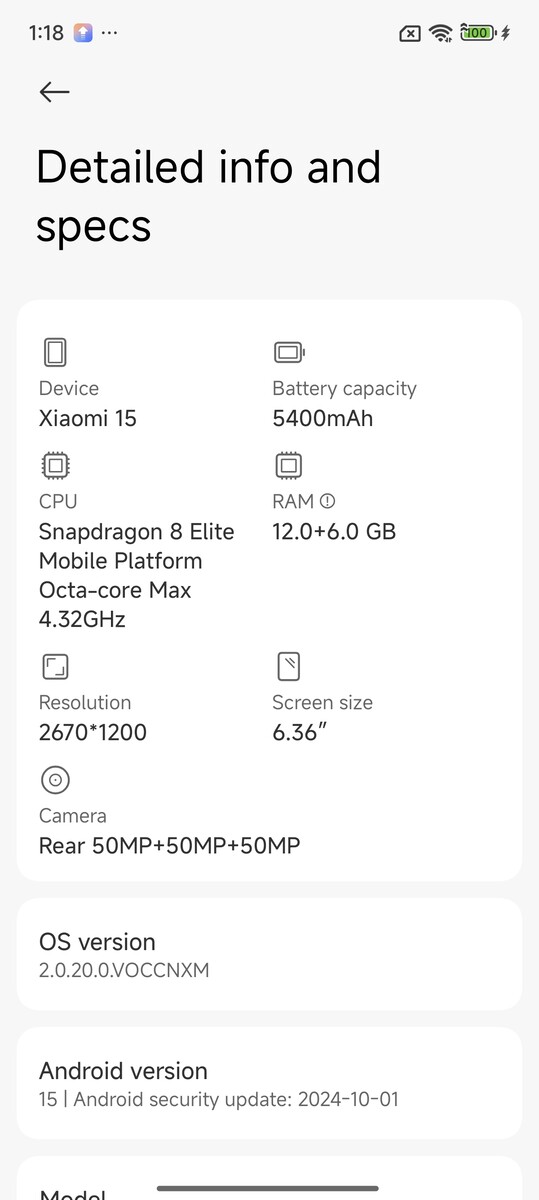Viewport: 539px width, 1200px height.
Task: Tap the Camera lens icon
Action: coord(55,780)
